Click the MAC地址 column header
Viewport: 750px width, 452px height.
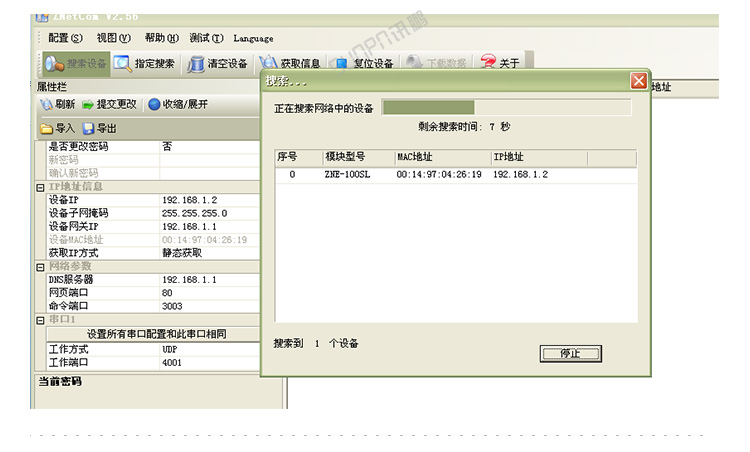pos(443,157)
